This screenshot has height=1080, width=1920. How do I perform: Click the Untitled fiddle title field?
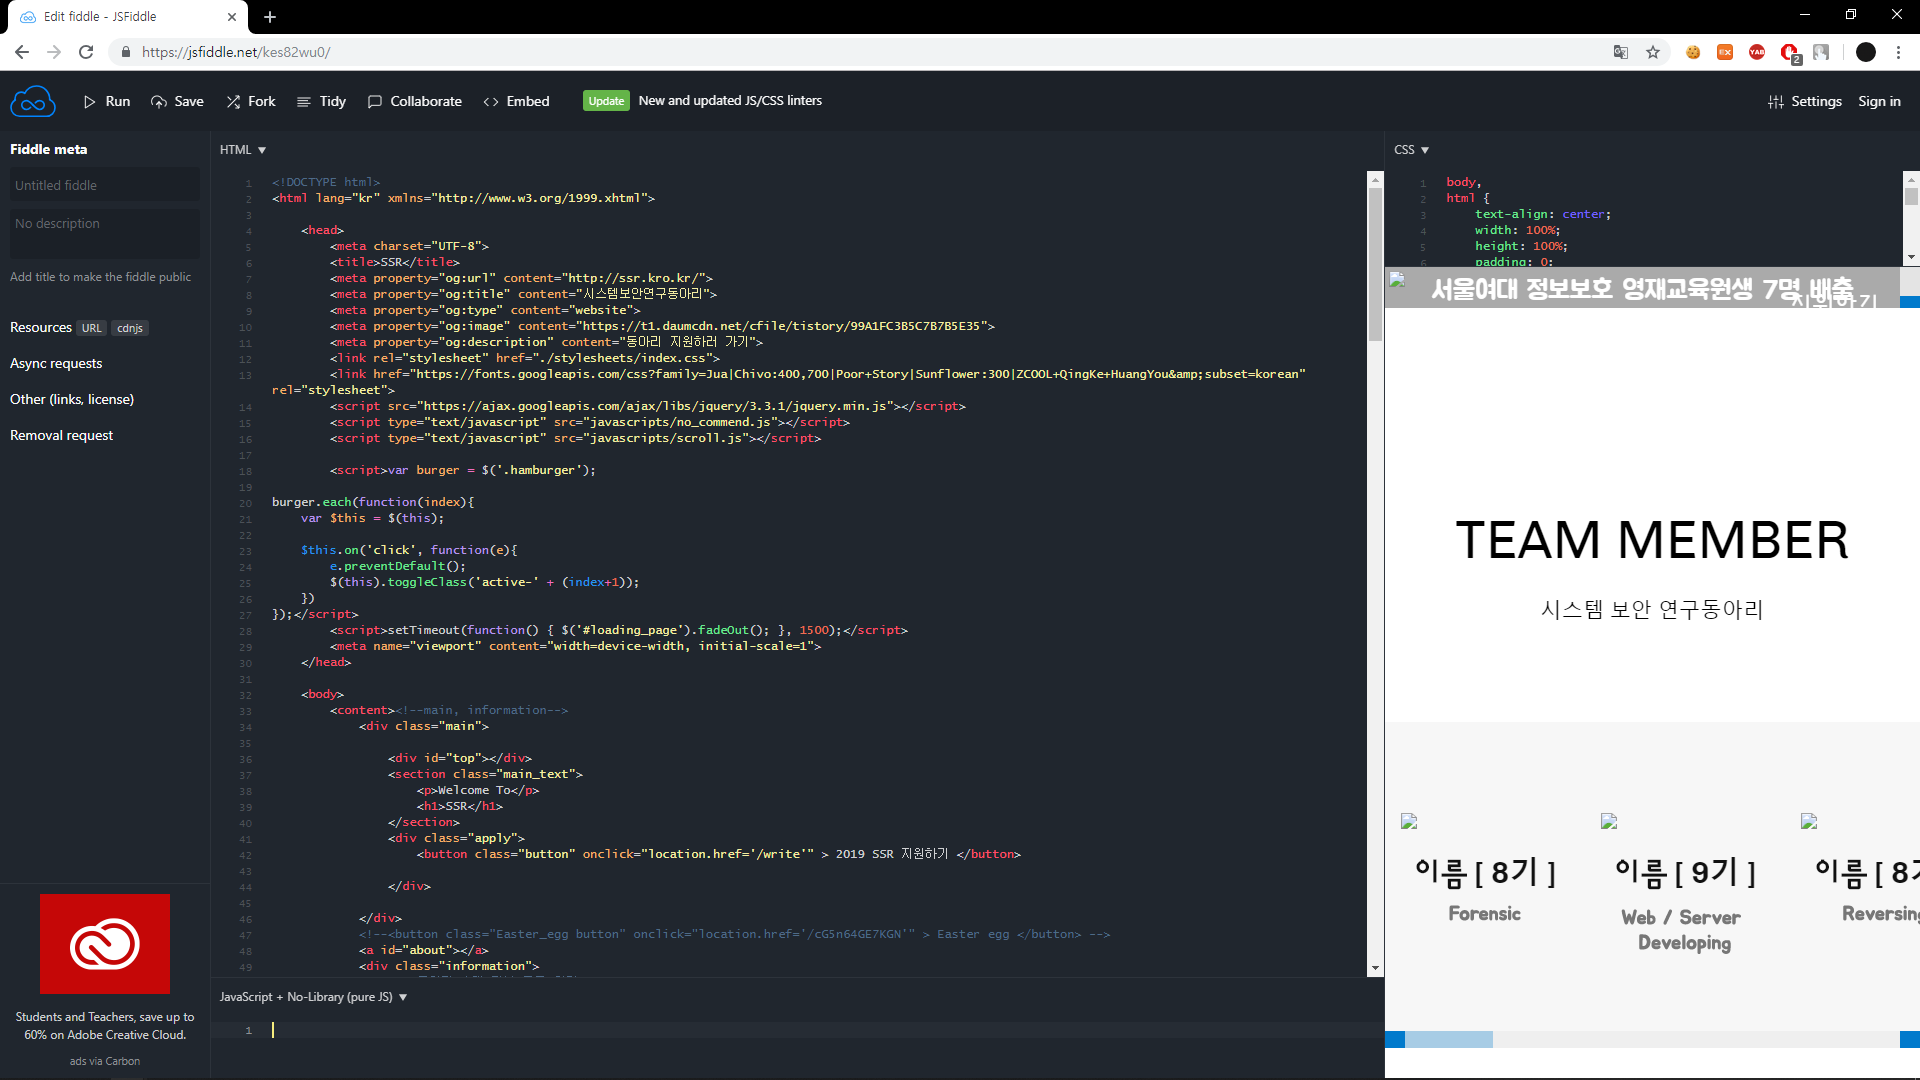[104, 185]
